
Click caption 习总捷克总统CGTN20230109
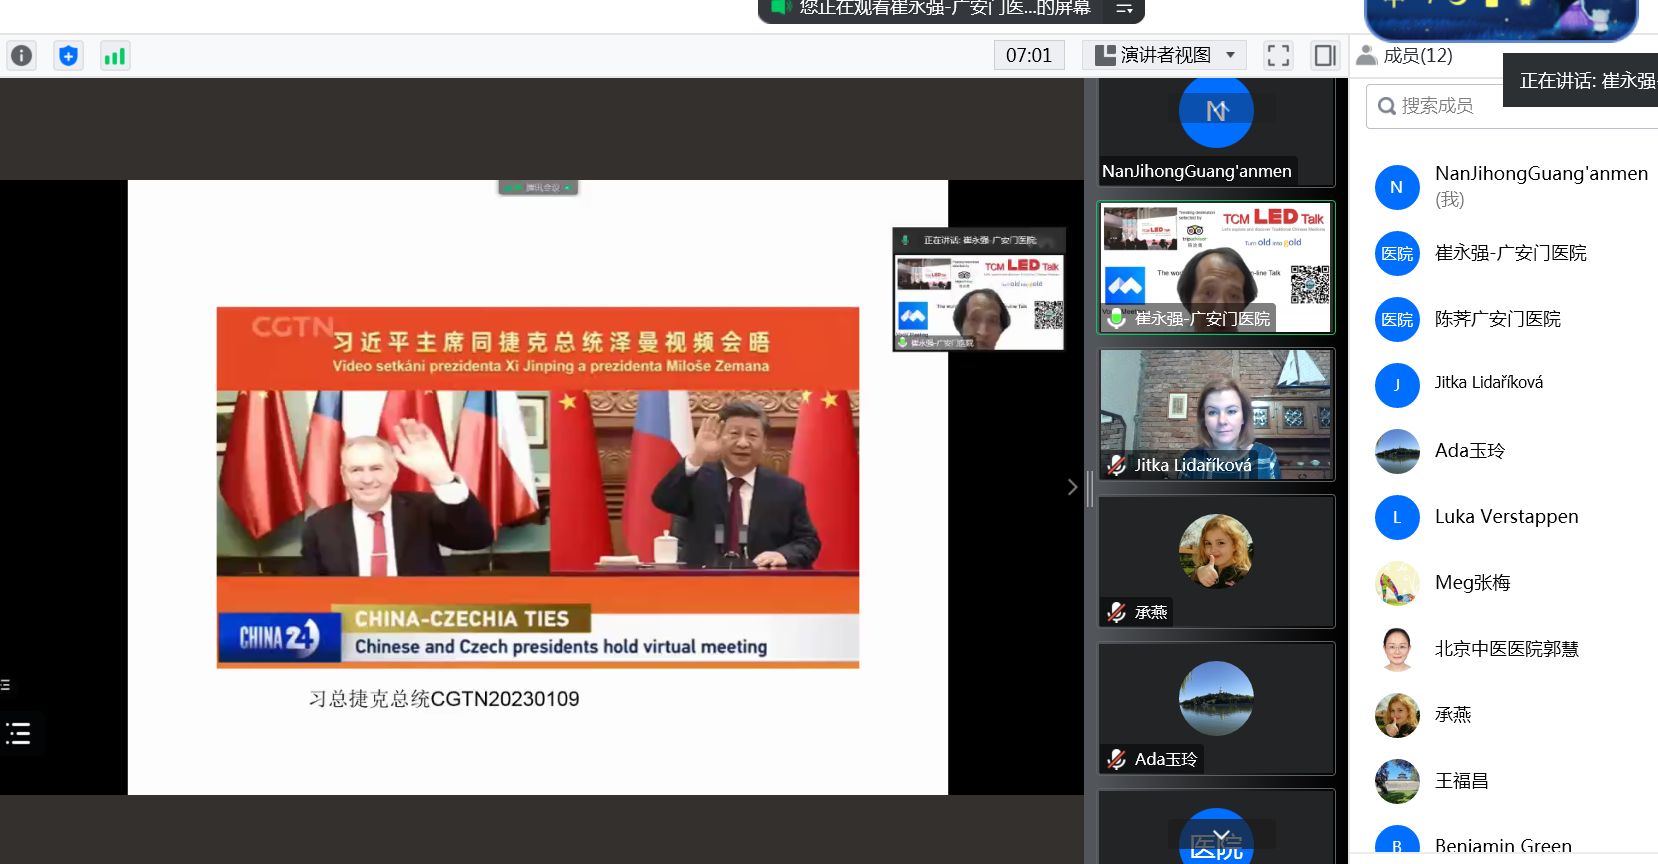click(444, 699)
